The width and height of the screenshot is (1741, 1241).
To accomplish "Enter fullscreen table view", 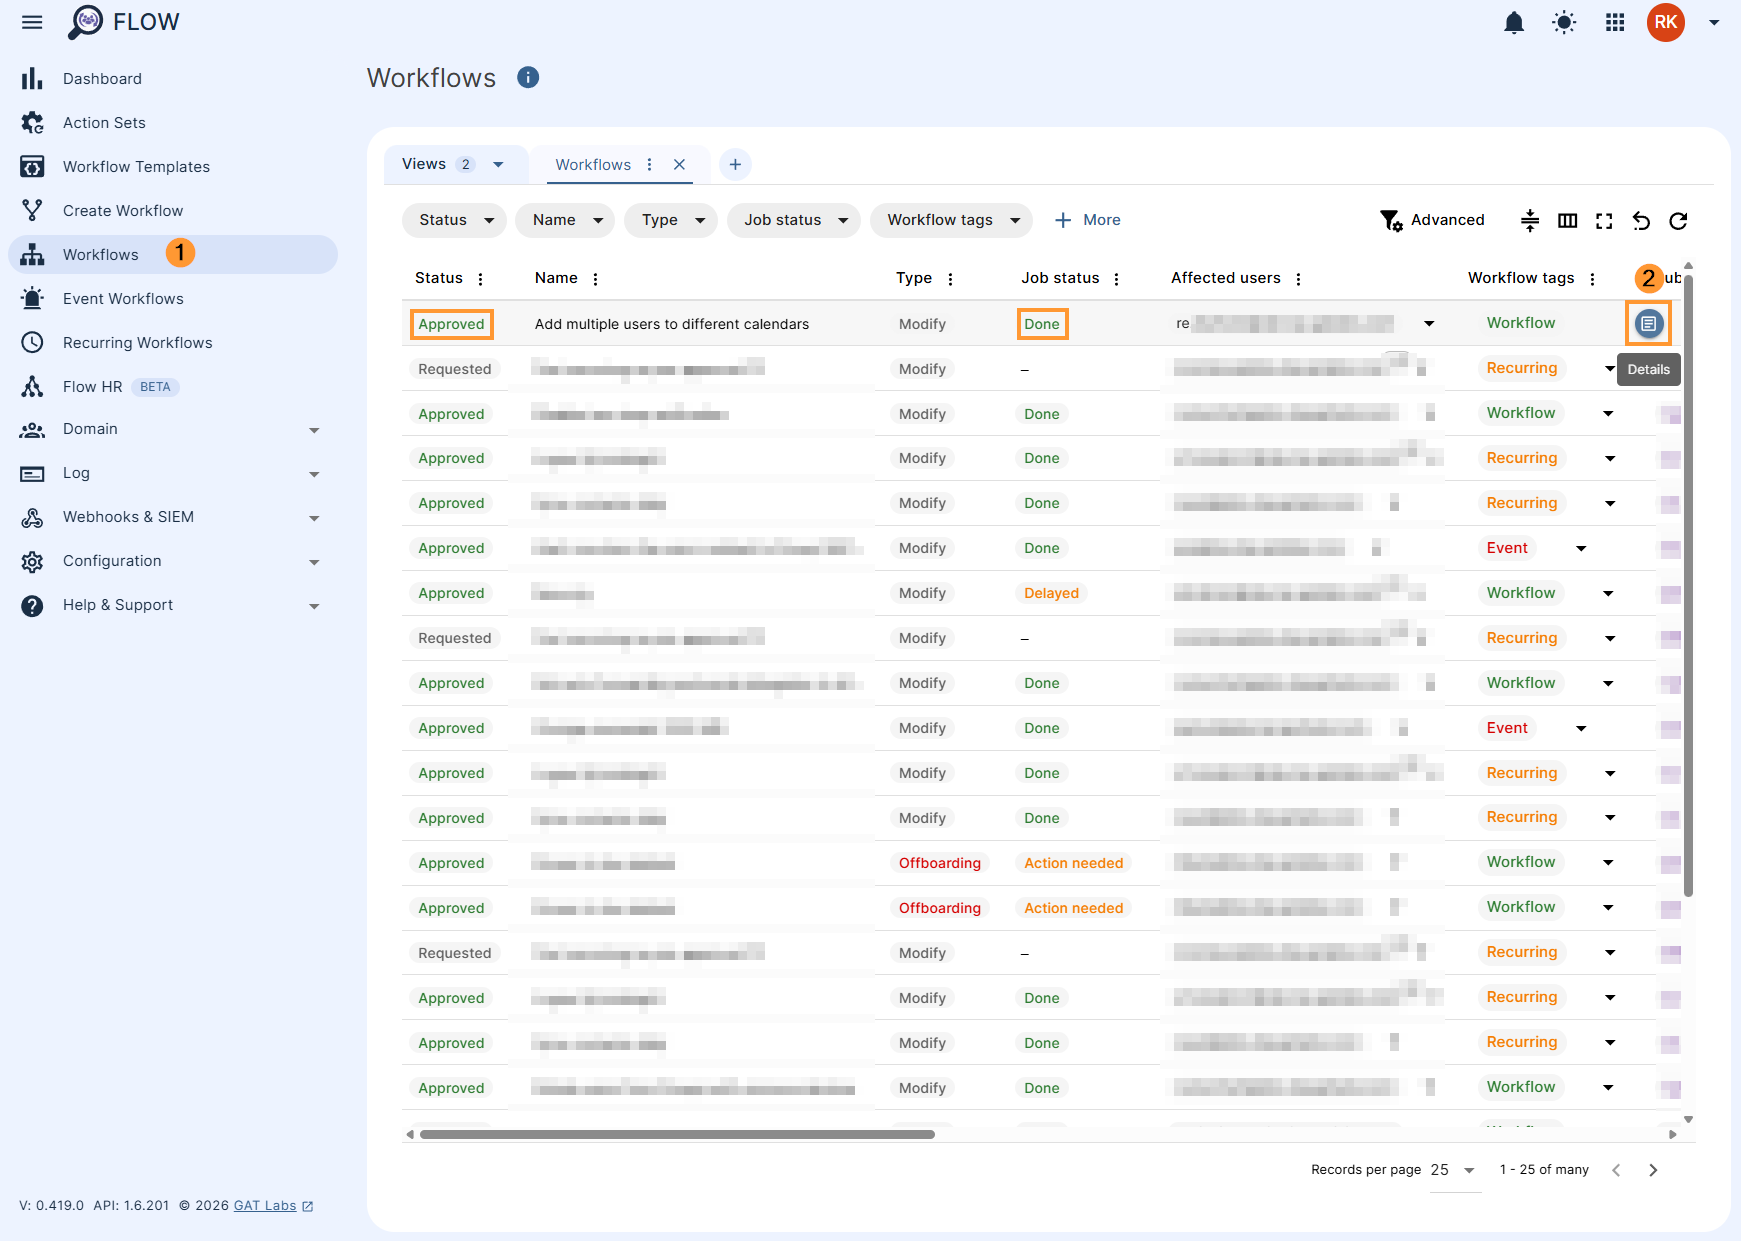I will (1604, 220).
